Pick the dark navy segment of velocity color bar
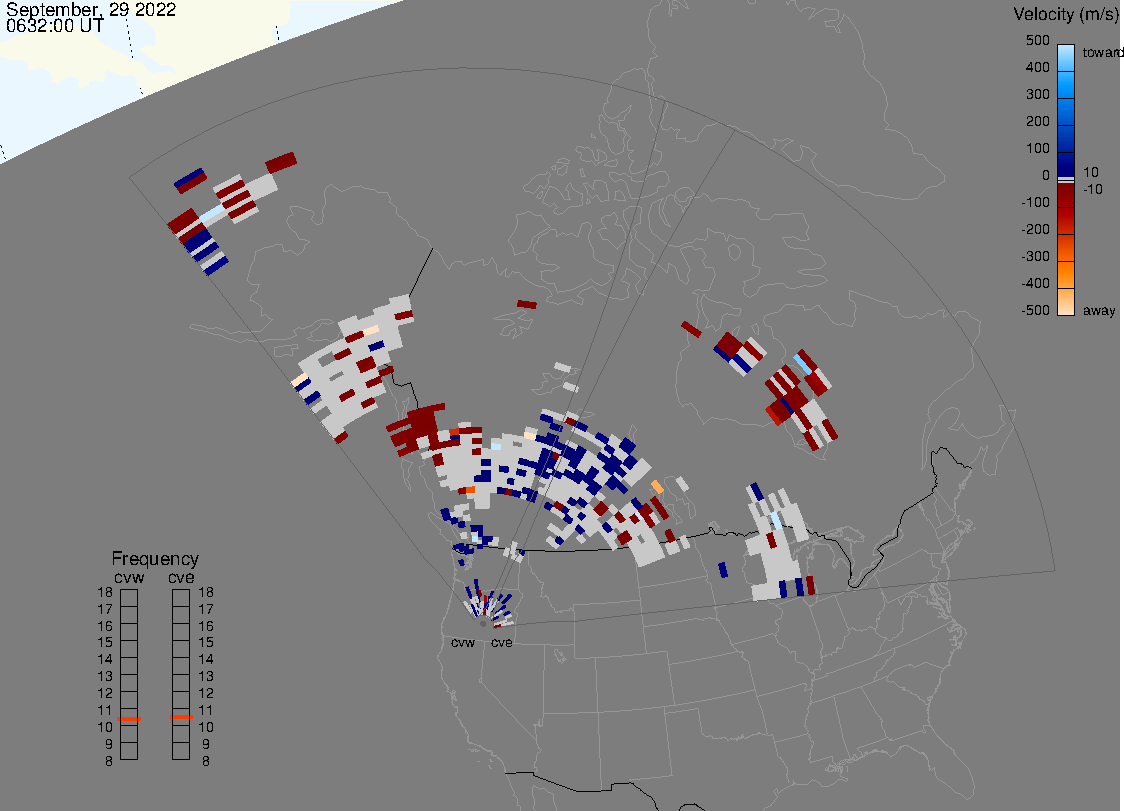This screenshot has width=1124, height=811. click(x=1066, y=163)
